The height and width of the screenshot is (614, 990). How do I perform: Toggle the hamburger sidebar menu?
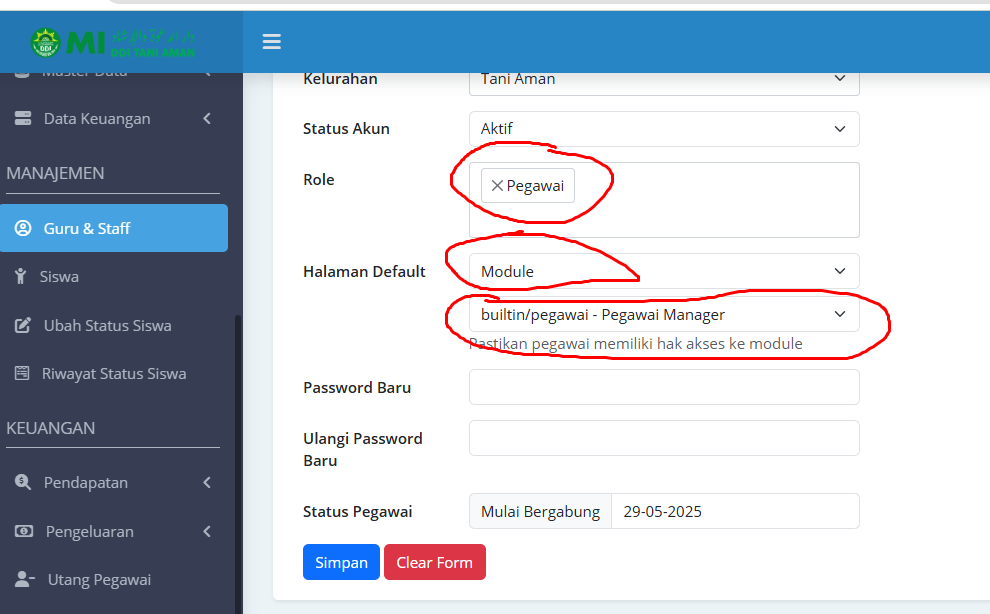[271, 42]
